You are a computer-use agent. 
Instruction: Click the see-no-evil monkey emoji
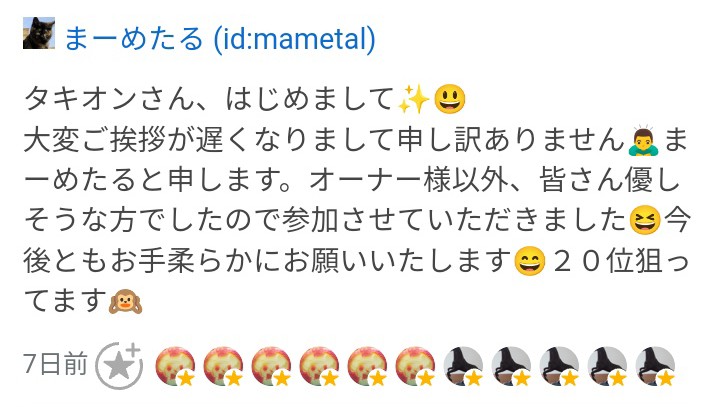[125, 301]
